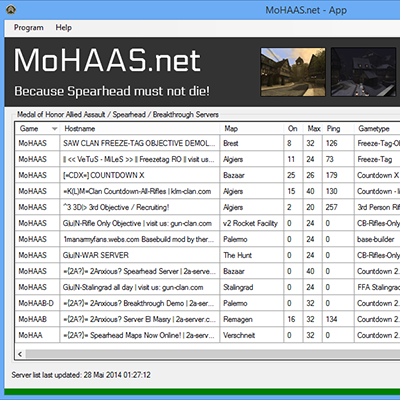This screenshot has width=400, height=400.
Task: Click the dark night map thumbnail
Action: click(364, 72)
